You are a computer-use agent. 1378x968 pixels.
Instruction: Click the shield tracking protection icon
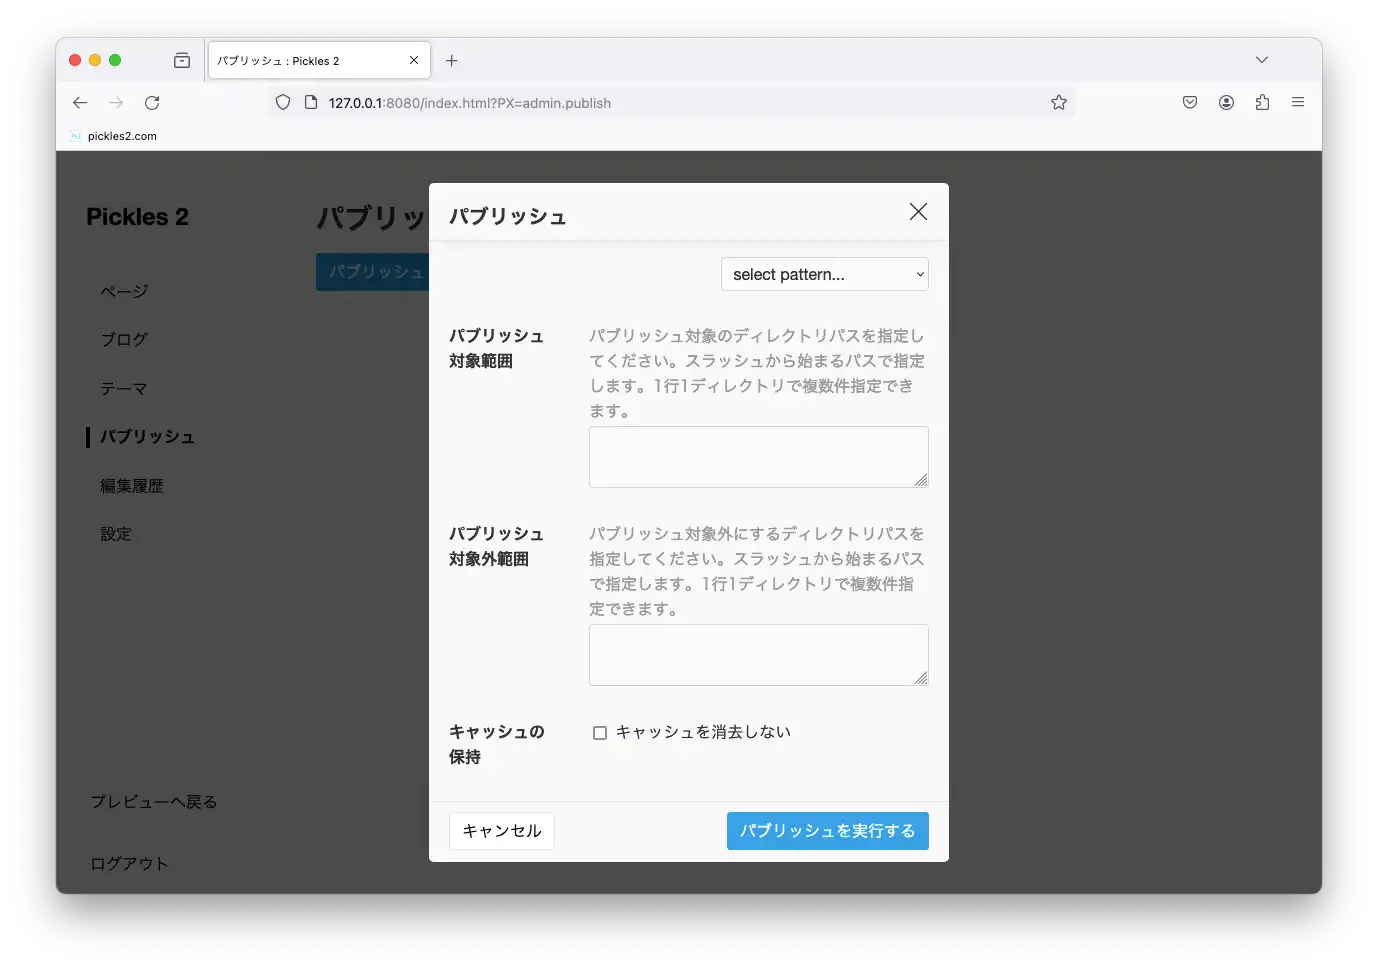click(283, 103)
